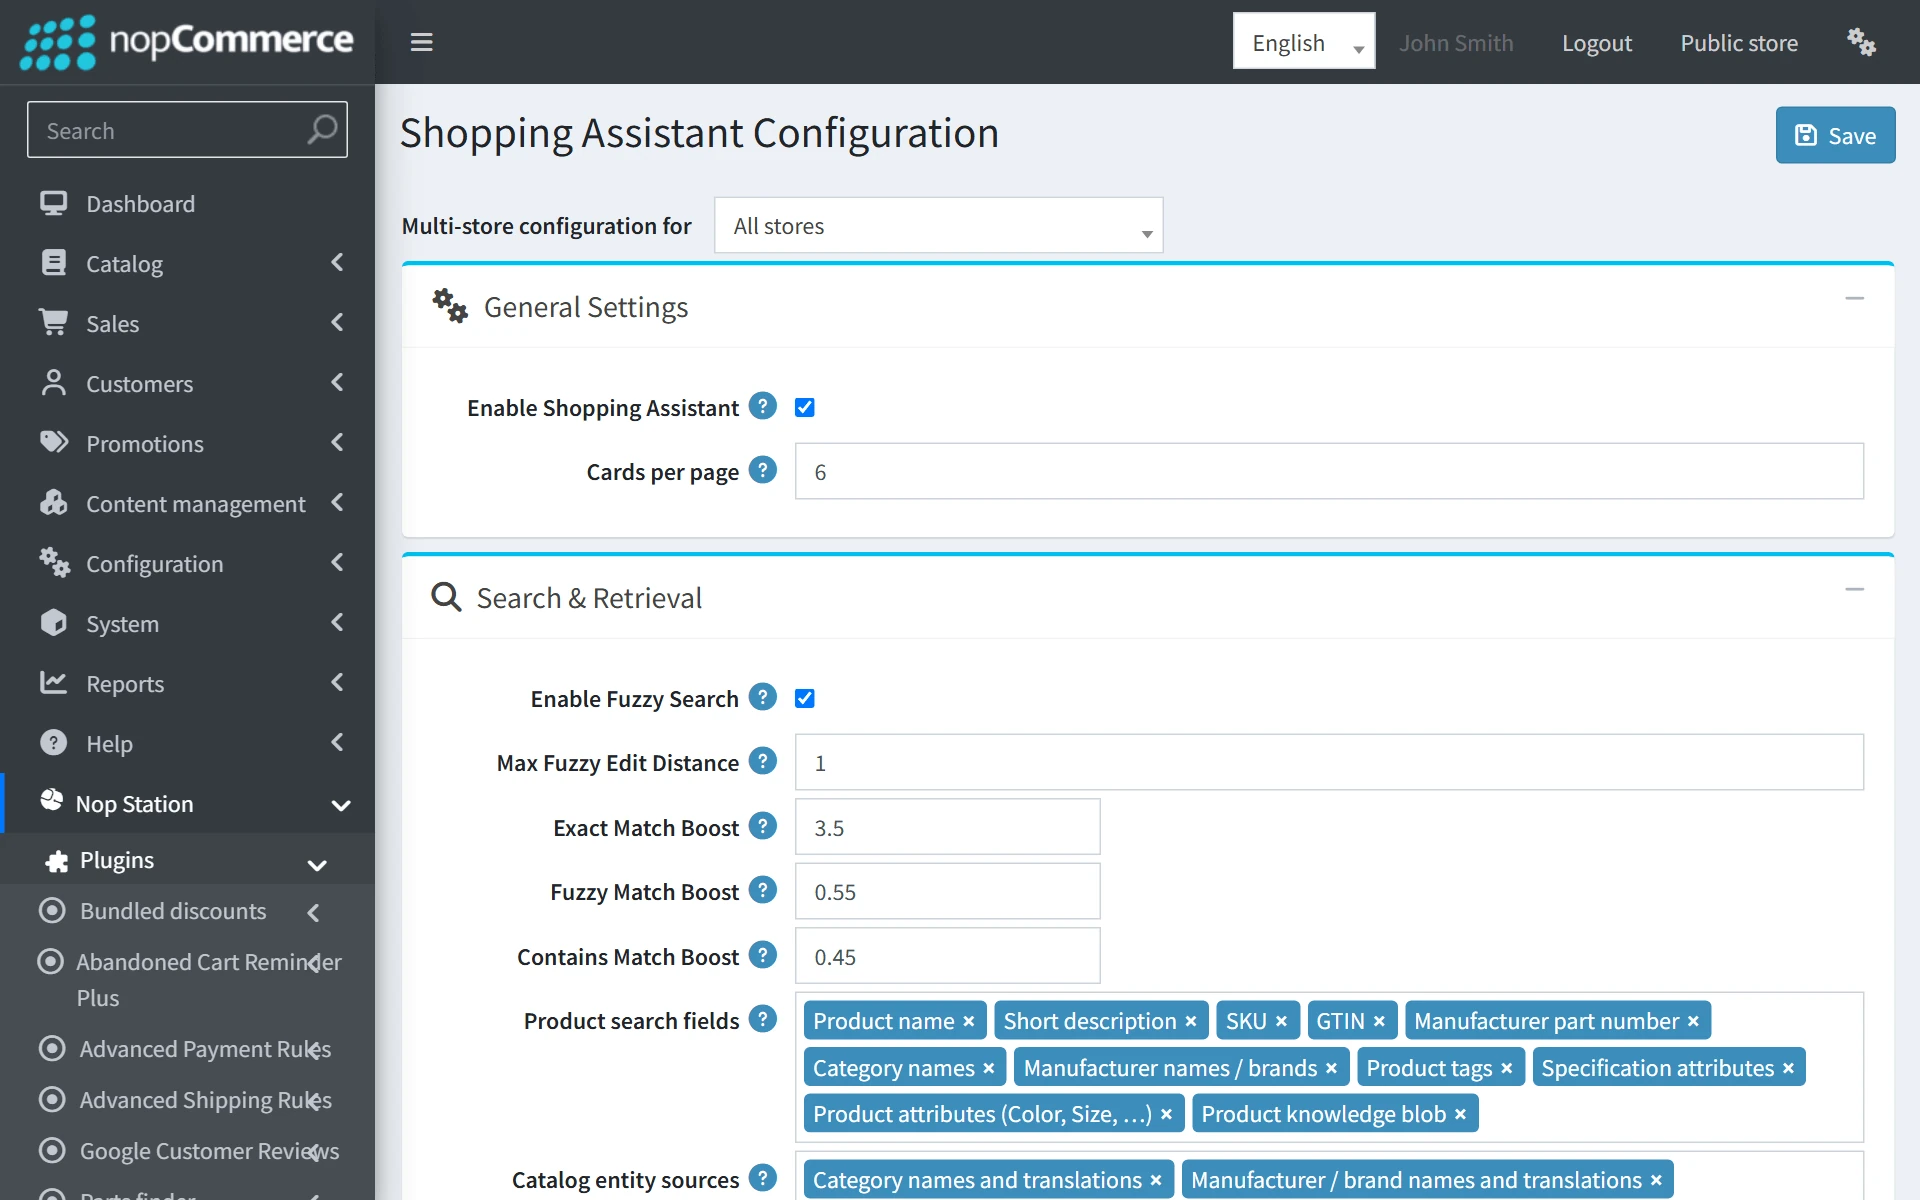Expand the Catalog menu chevron
This screenshot has height=1200, width=1920.
[x=337, y=262]
